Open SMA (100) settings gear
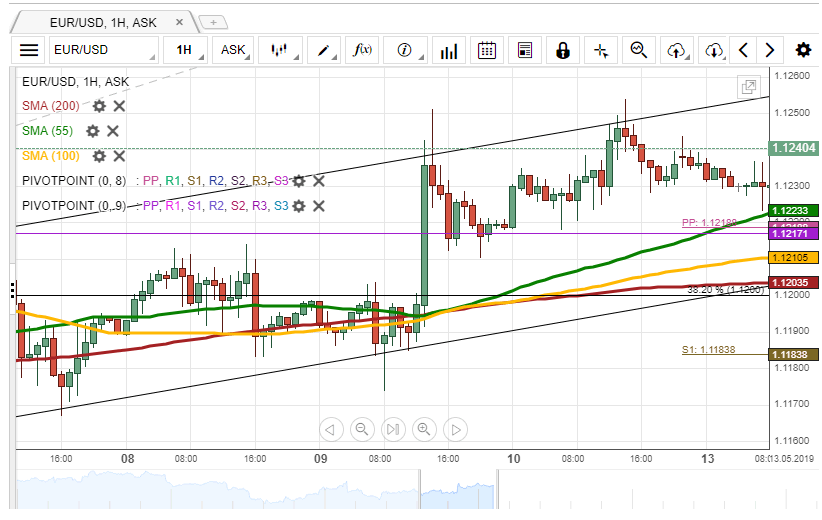The height and width of the screenshot is (520, 822). (99, 156)
